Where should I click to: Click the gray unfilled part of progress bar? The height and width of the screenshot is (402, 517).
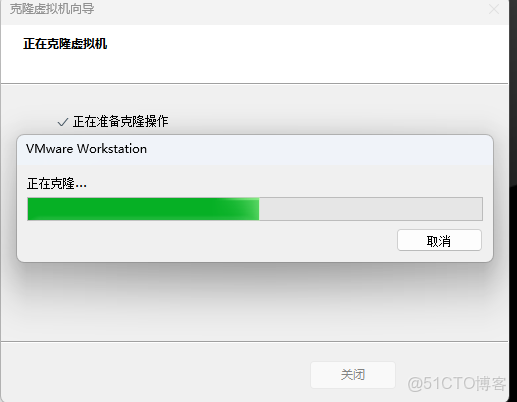pyautogui.click(x=371, y=209)
